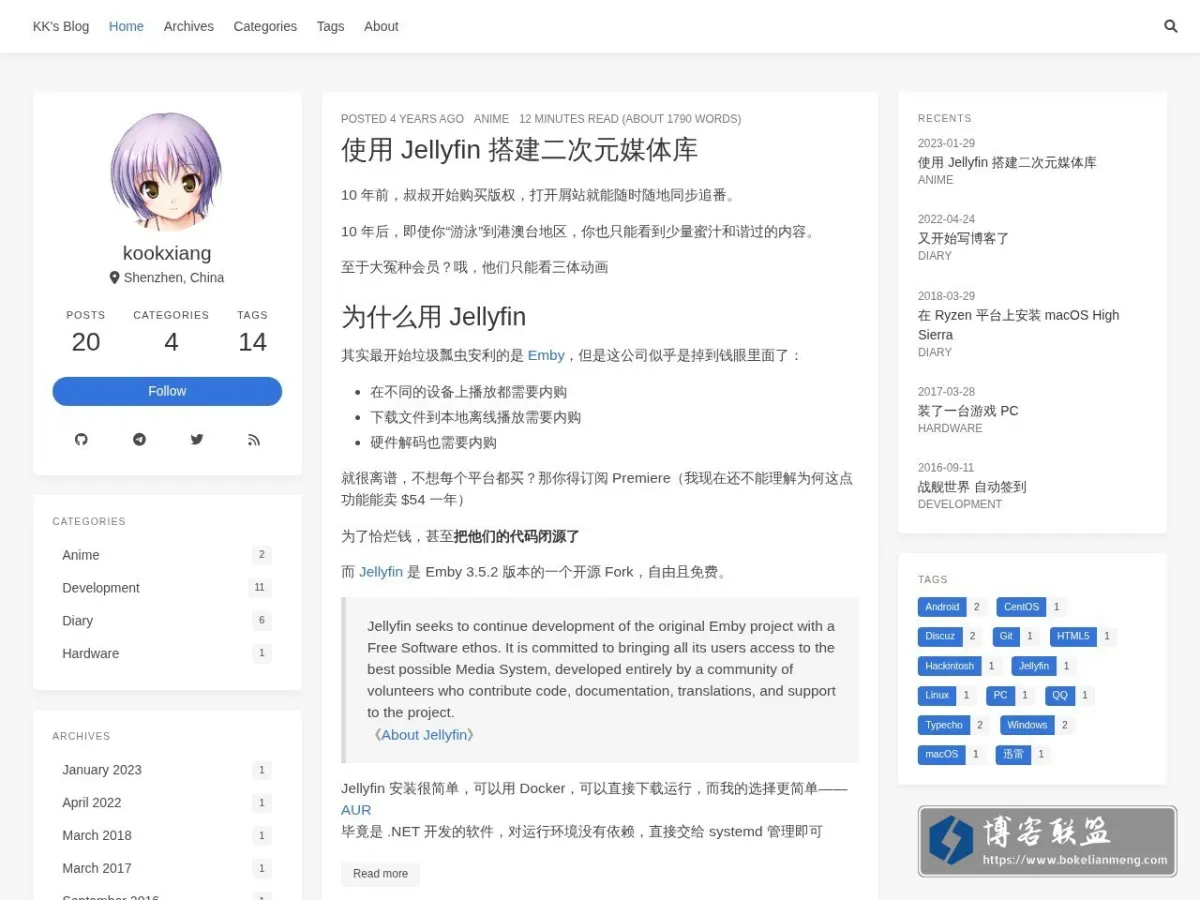Open recent post 装了一台游戏 PC

tap(968, 411)
